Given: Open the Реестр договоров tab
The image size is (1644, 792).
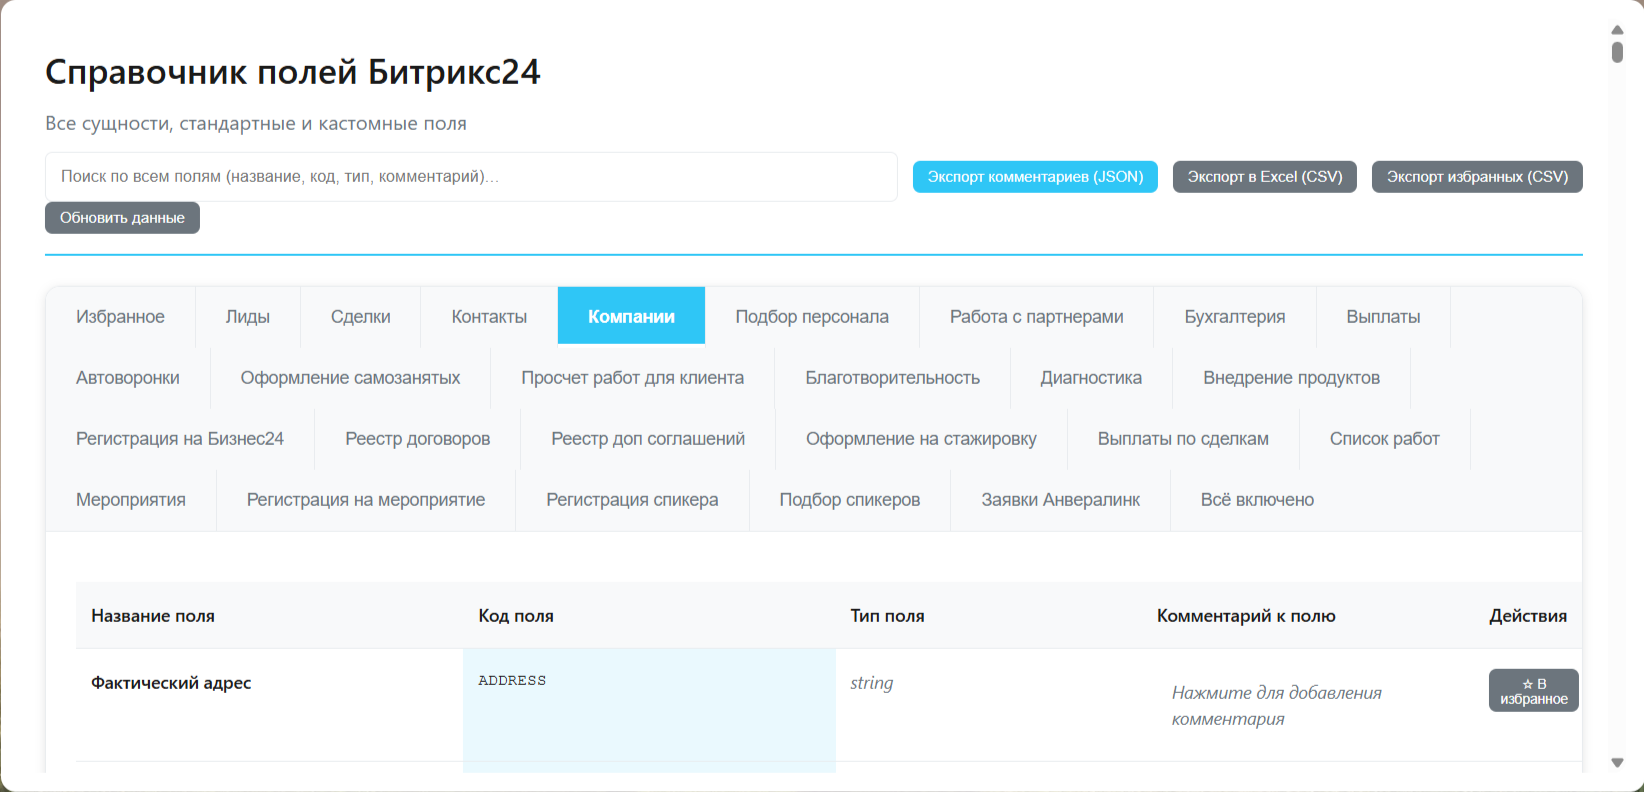Looking at the screenshot, I should (417, 439).
